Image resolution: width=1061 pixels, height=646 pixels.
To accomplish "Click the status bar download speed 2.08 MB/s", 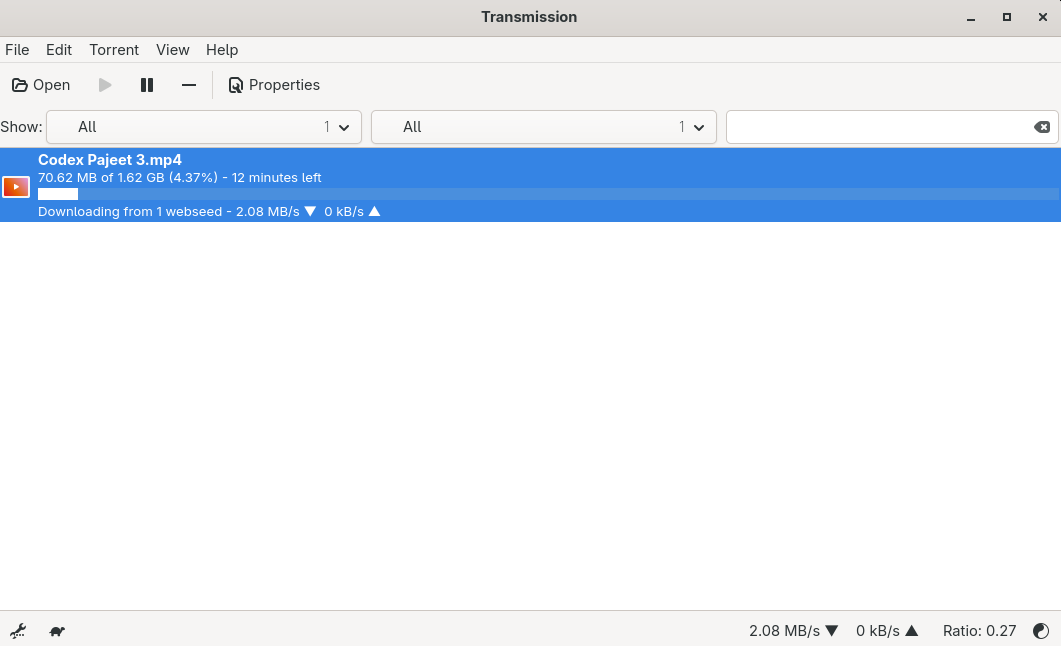I will 794,631.
